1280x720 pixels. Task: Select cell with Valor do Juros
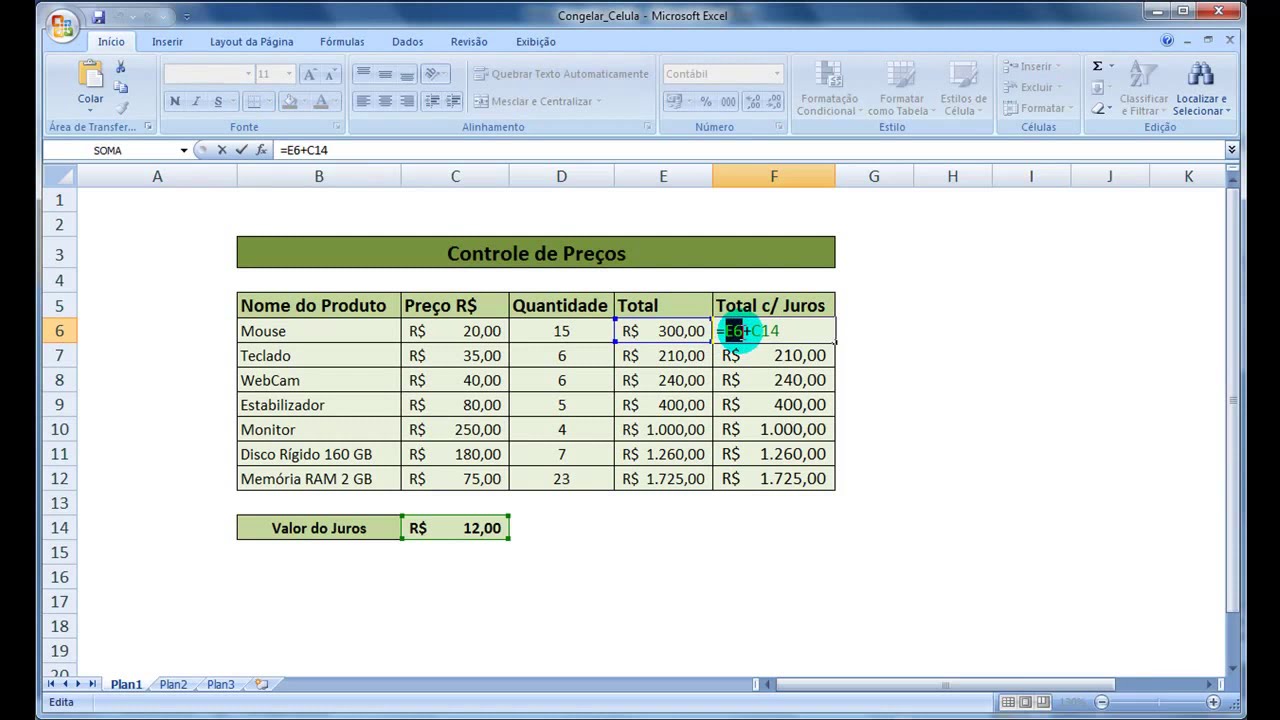[319, 528]
